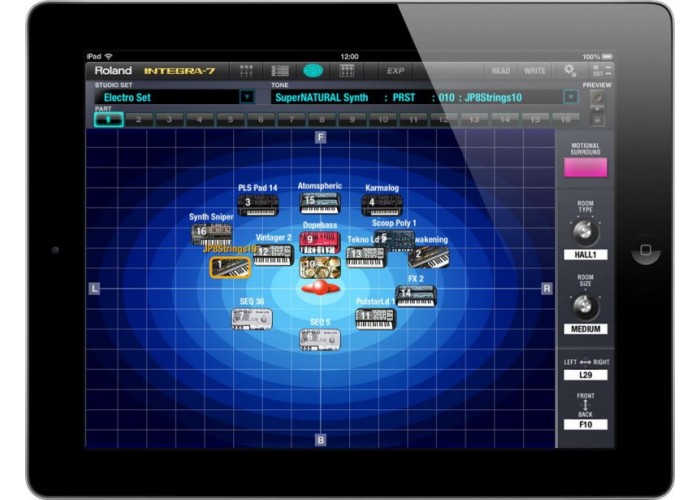Select part 6 SEQ 5 instrument icon

click(320, 339)
